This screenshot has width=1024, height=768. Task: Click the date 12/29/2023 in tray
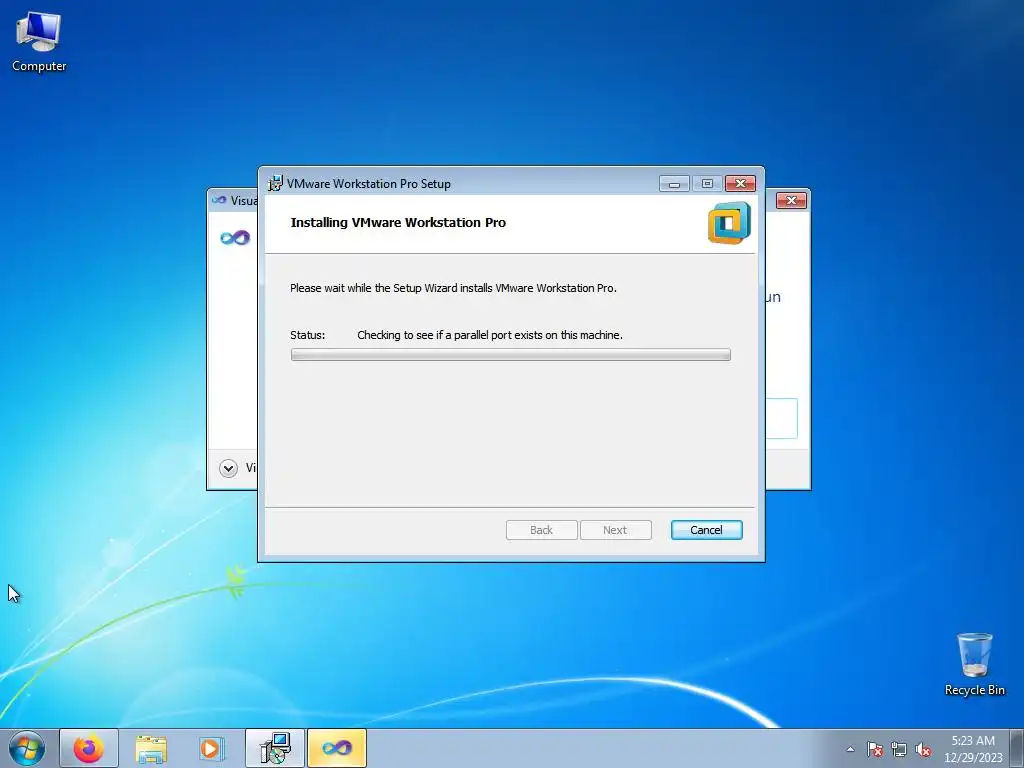pyautogui.click(x=973, y=758)
